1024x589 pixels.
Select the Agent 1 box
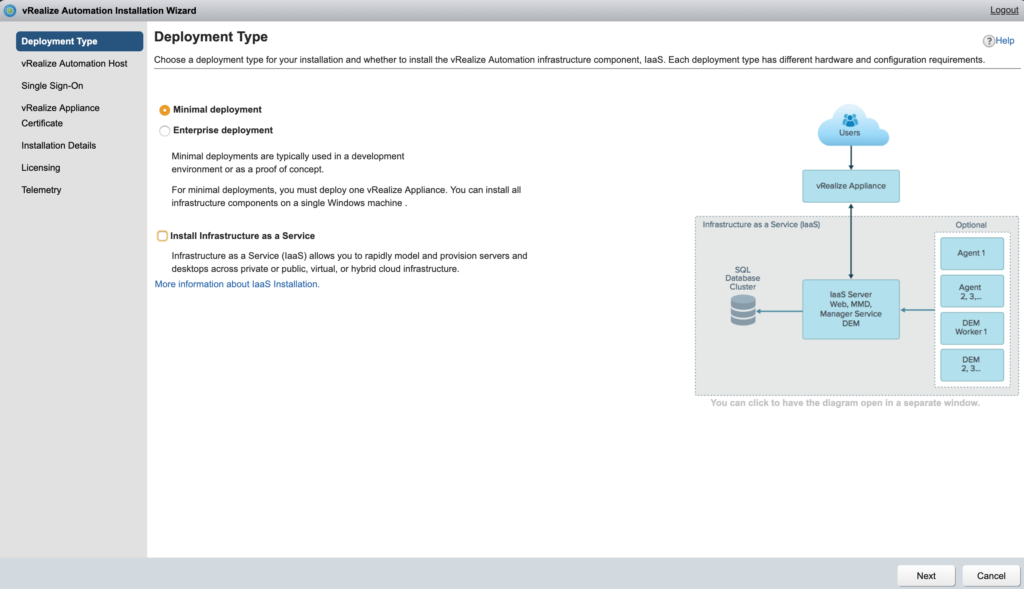(971, 253)
